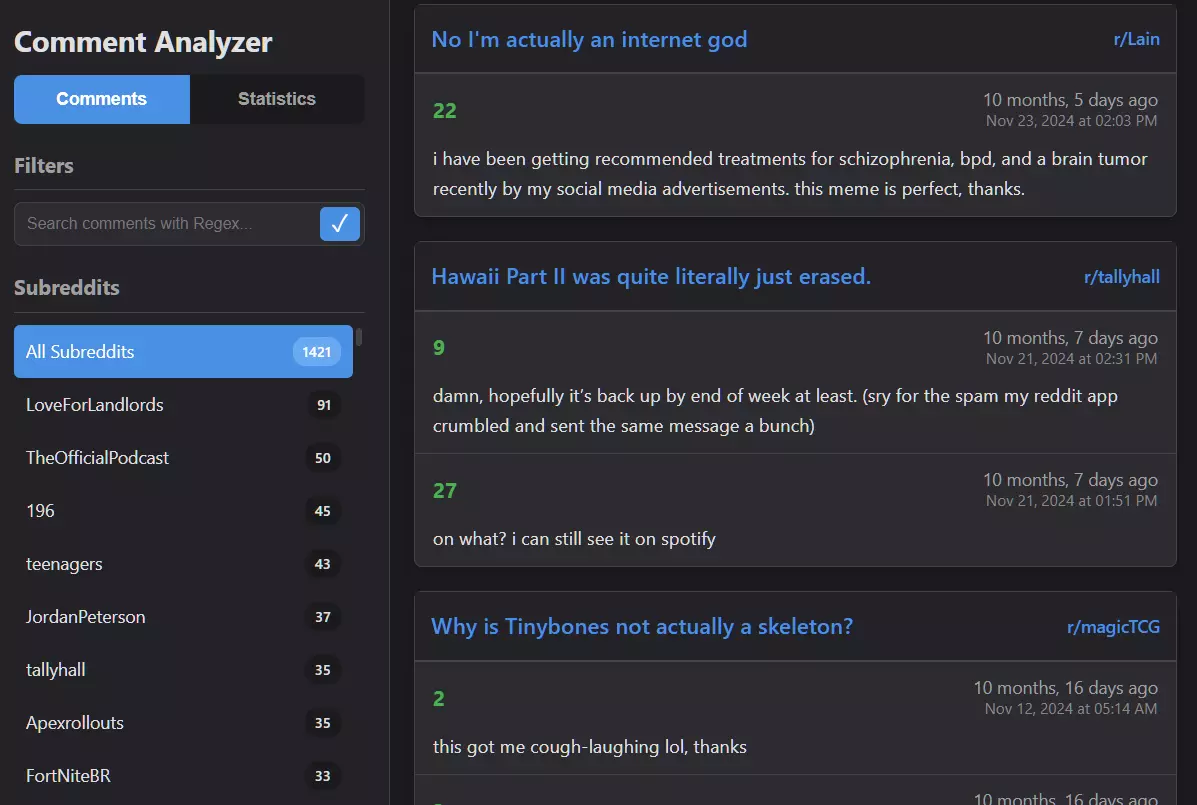Screen dimensions: 1197x805
Task: Open the r/magicTCG subreddit link
Action: click(x=1113, y=627)
